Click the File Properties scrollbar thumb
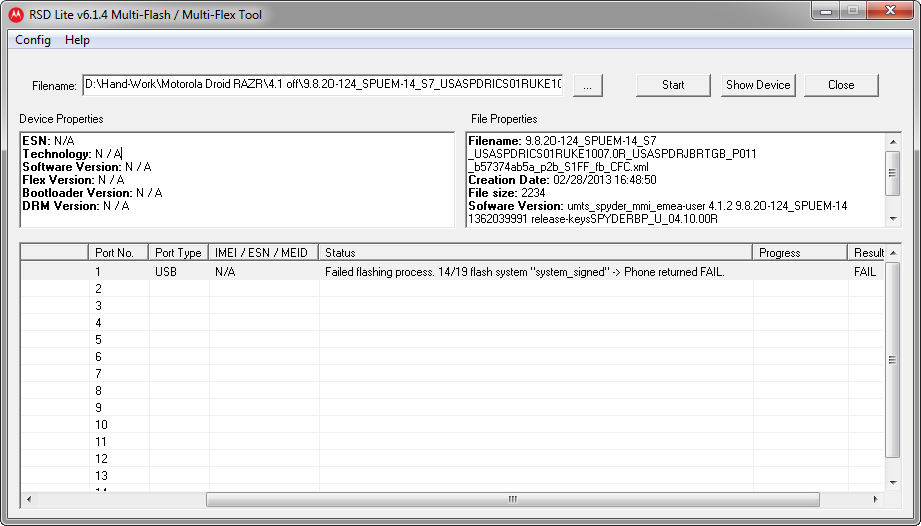This screenshot has width=921, height=526. click(x=893, y=173)
